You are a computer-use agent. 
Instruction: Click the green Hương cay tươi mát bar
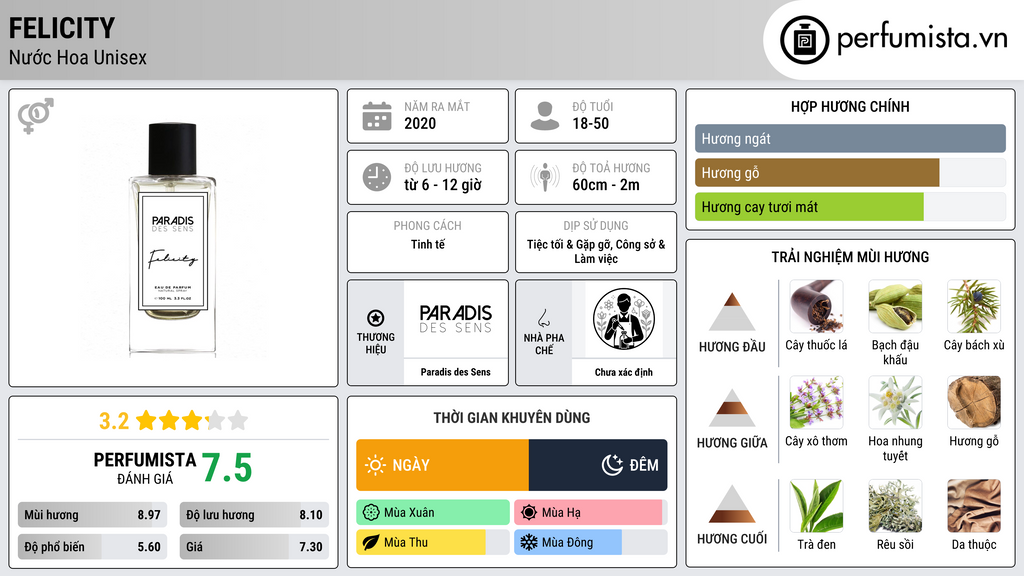point(850,207)
